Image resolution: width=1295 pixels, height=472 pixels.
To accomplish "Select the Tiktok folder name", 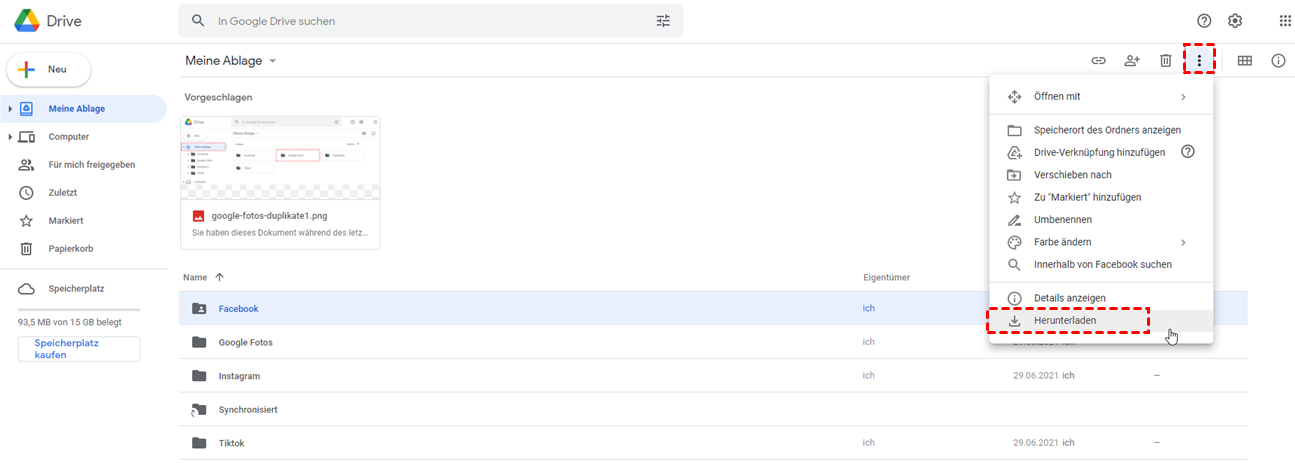I will pyautogui.click(x=231, y=443).
